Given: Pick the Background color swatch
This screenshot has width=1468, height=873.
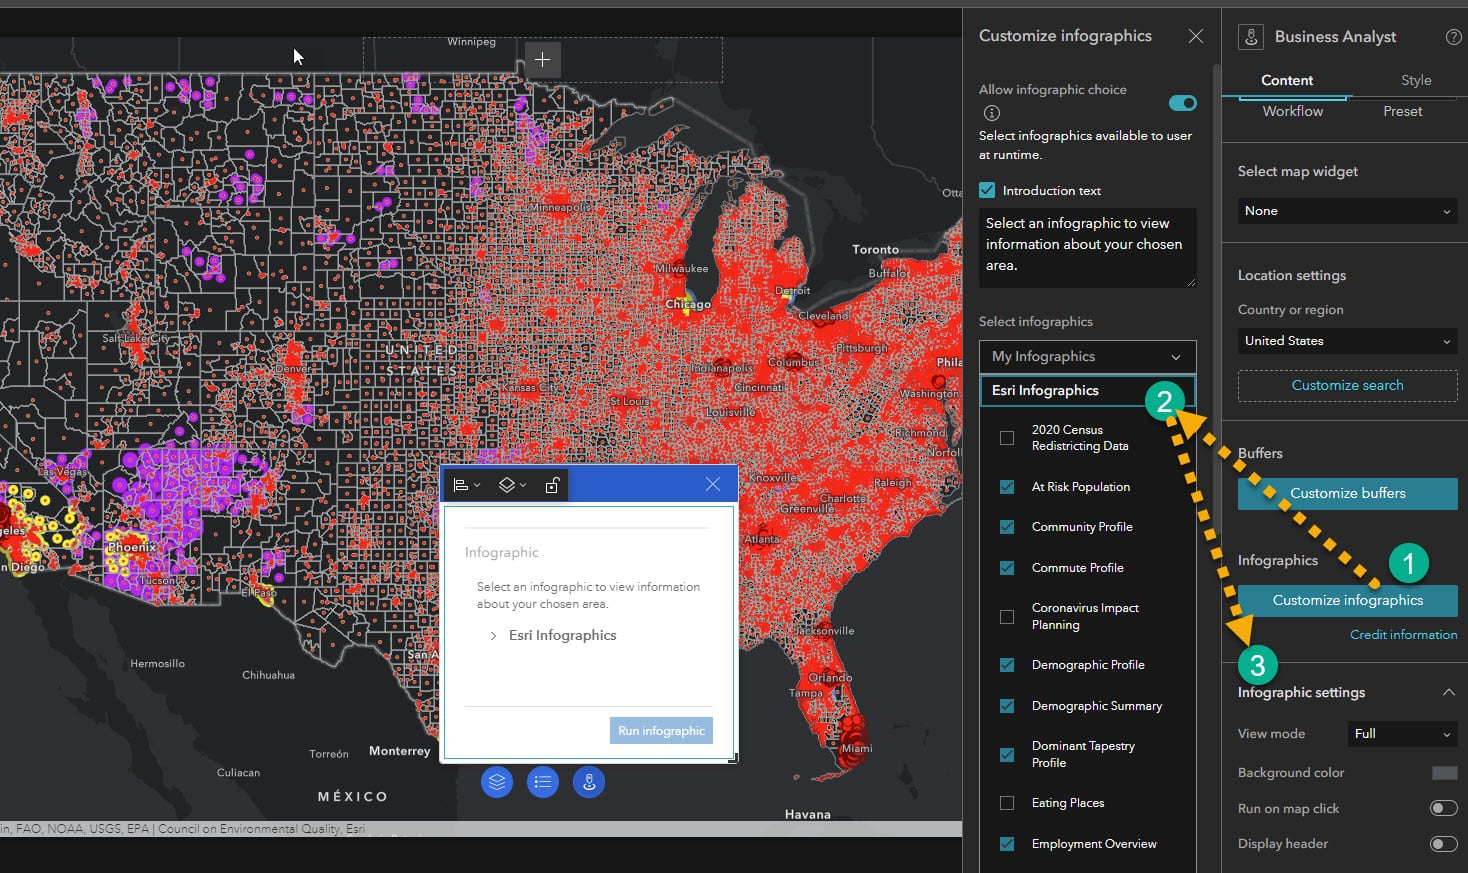Looking at the screenshot, I should [1444, 773].
